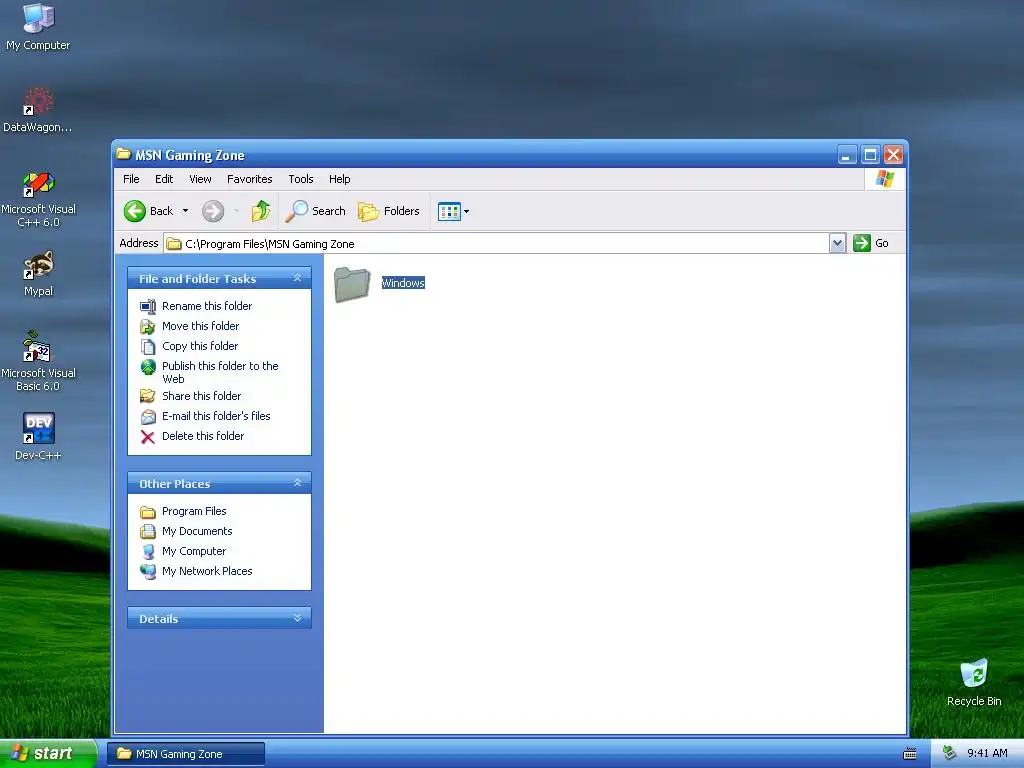Go to Program Files in Other Places
The height and width of the screenshot is (768, 1024).
(x=194, y=511)
